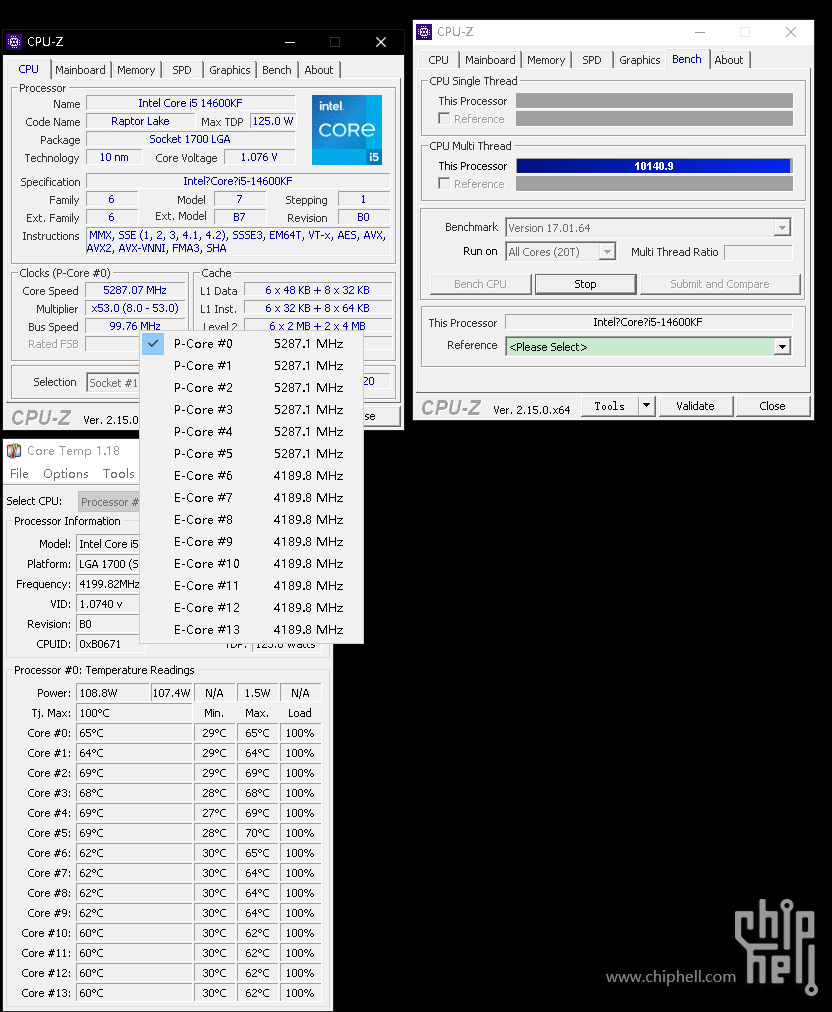Viewport: 832px width, 1012px height.
Task: Click the Tools button in right CPU-Z
Action: pos(609,406)
